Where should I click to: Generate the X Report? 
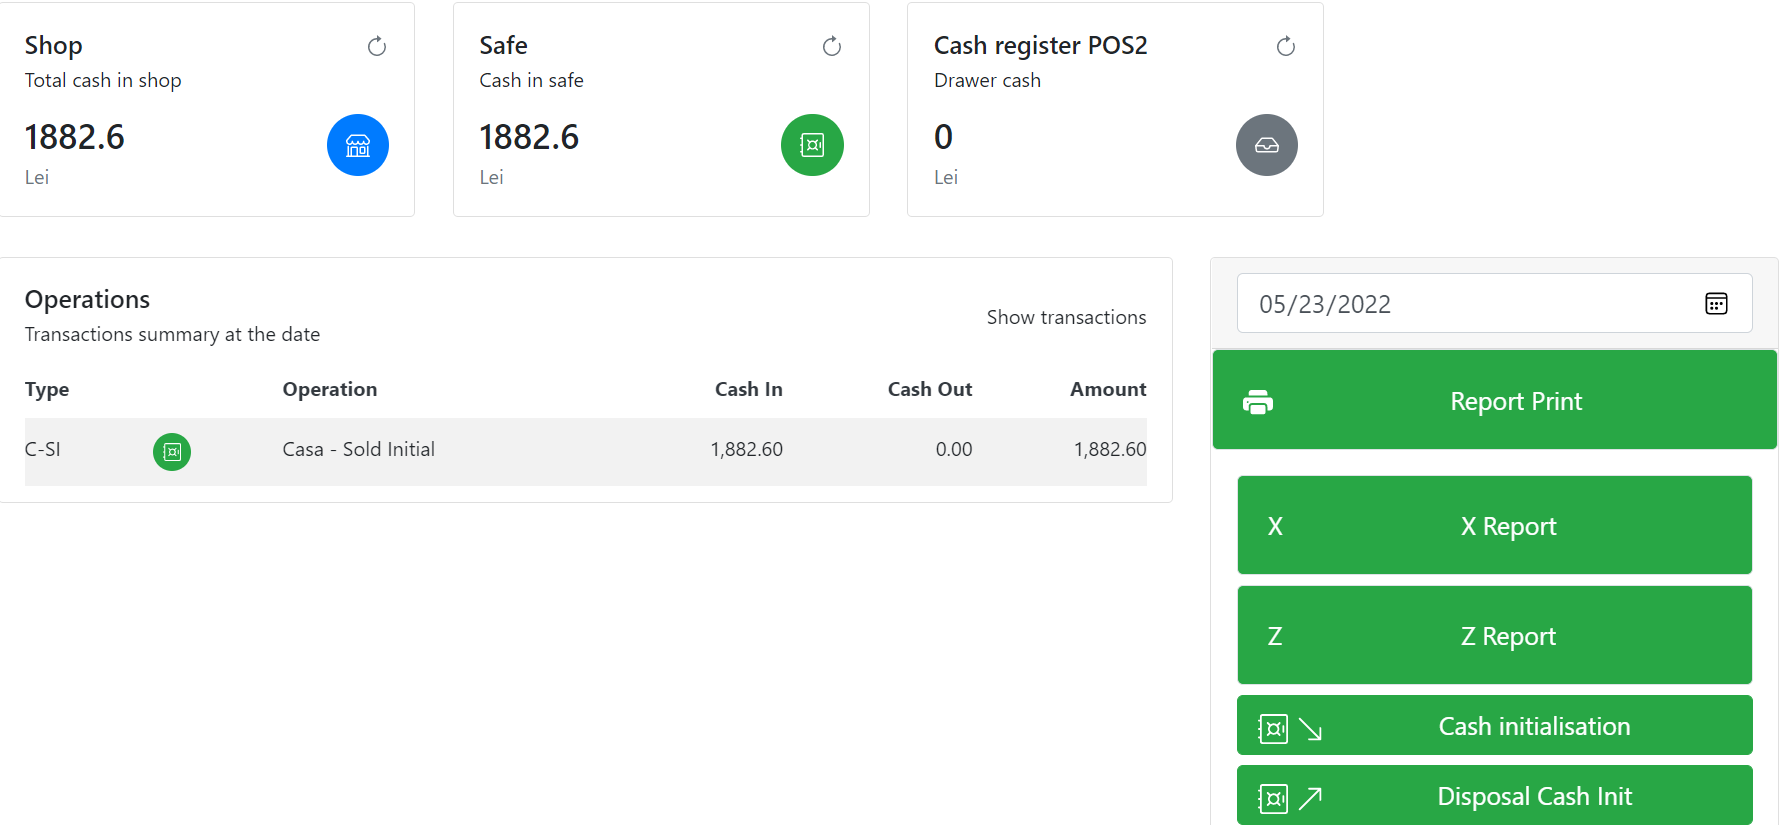click(1495, 525)
